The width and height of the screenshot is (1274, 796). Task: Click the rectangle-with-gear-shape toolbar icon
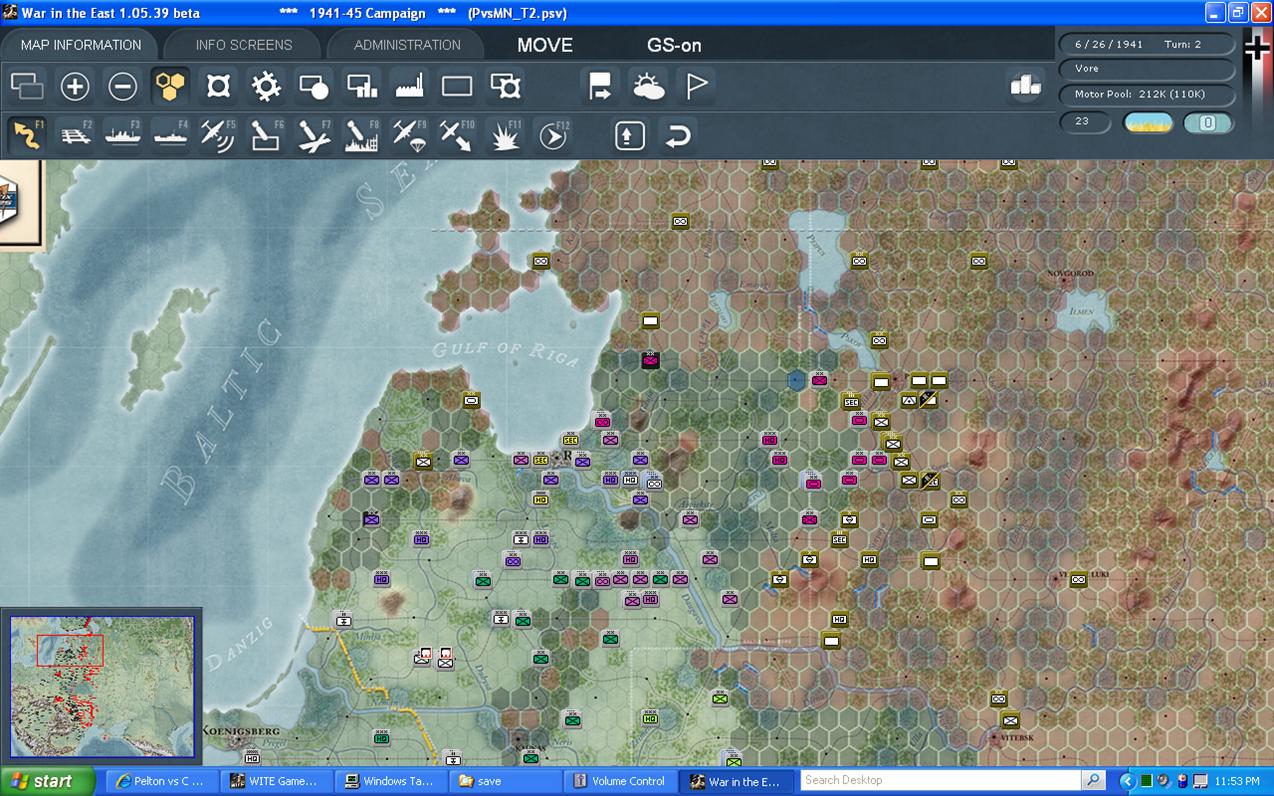(505, 86)
